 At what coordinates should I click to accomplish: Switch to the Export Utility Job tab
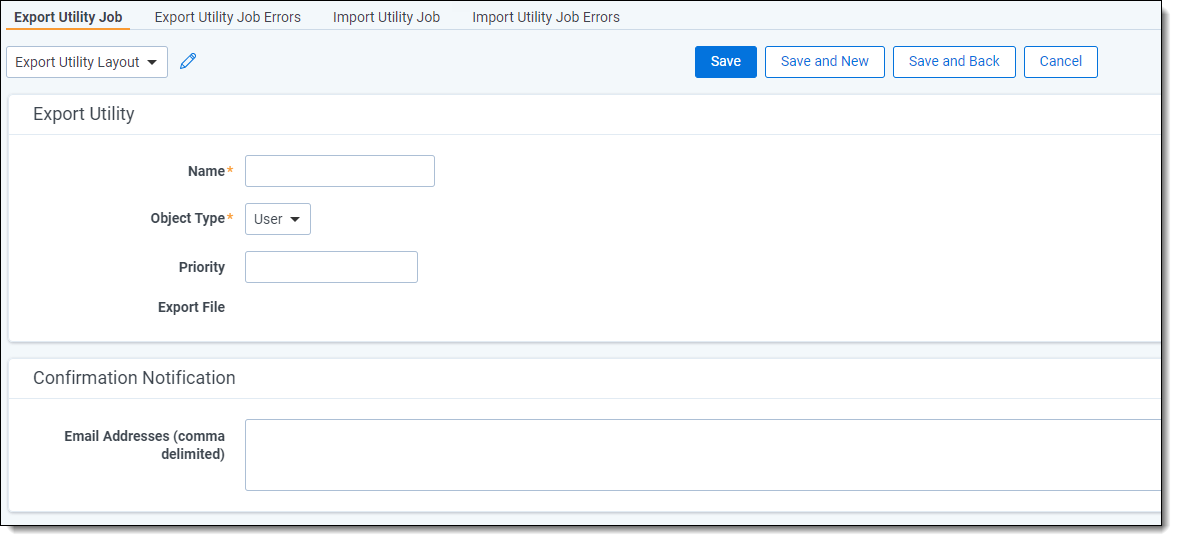click(68, 17)
